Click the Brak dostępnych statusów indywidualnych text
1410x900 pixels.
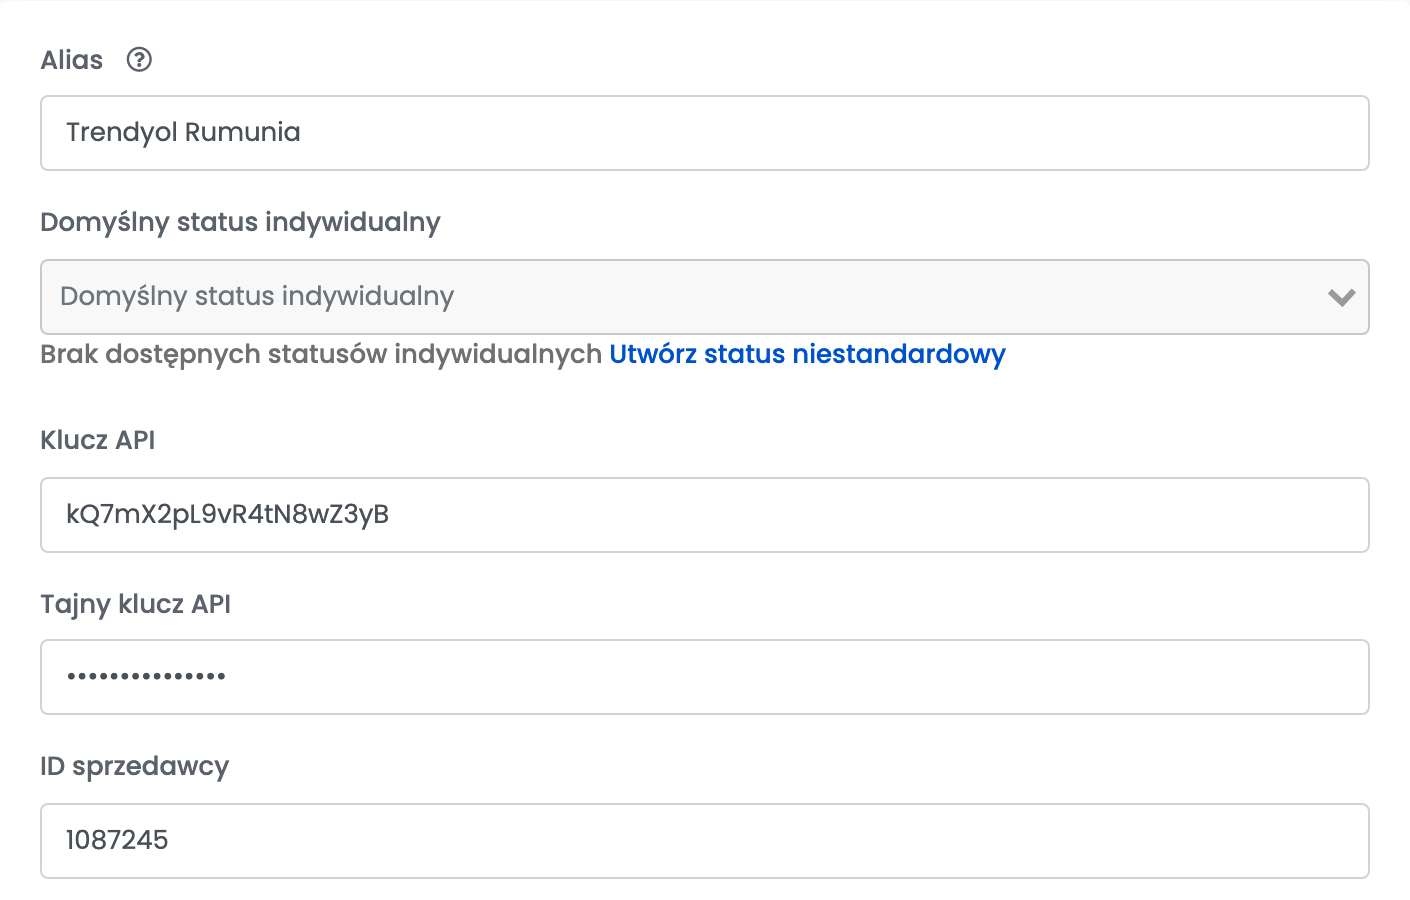(x=321, y=354)
